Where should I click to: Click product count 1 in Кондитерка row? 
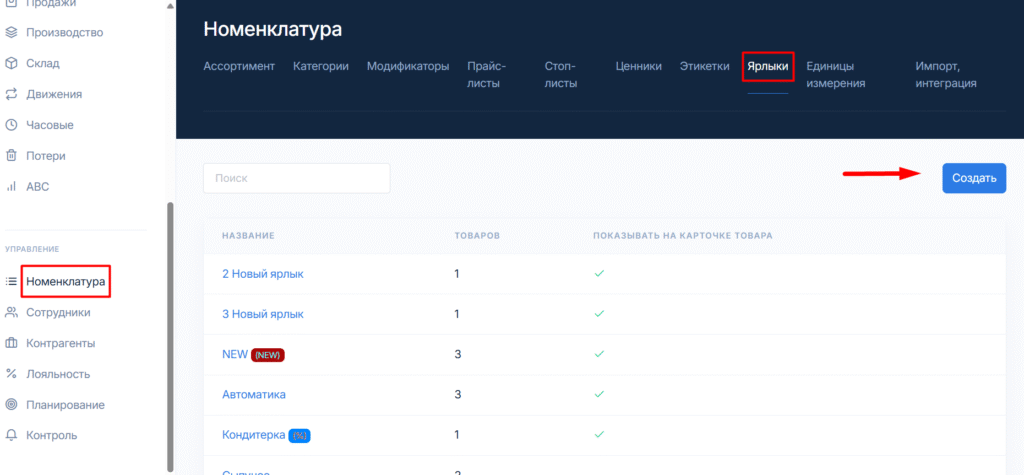click(x=457, y=434)
